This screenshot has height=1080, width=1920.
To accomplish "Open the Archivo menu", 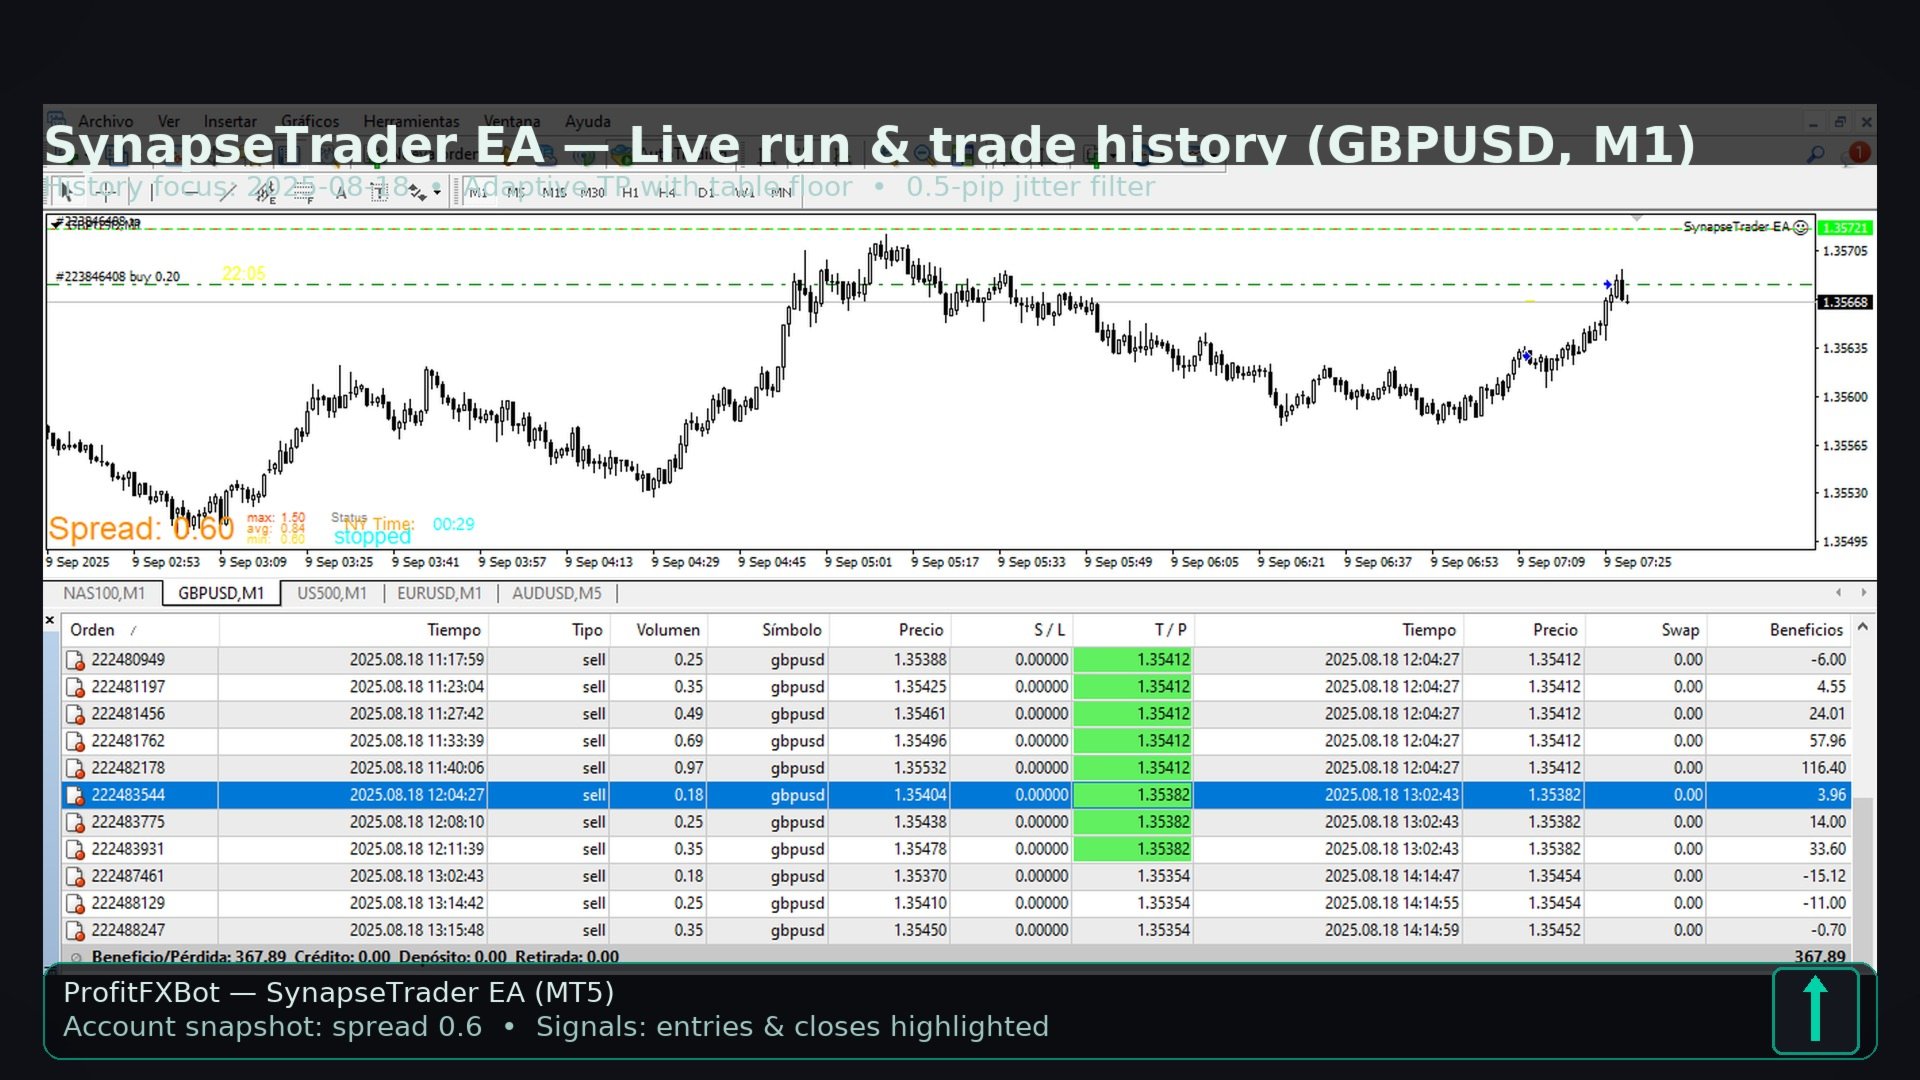I will (x=105, y=121).
